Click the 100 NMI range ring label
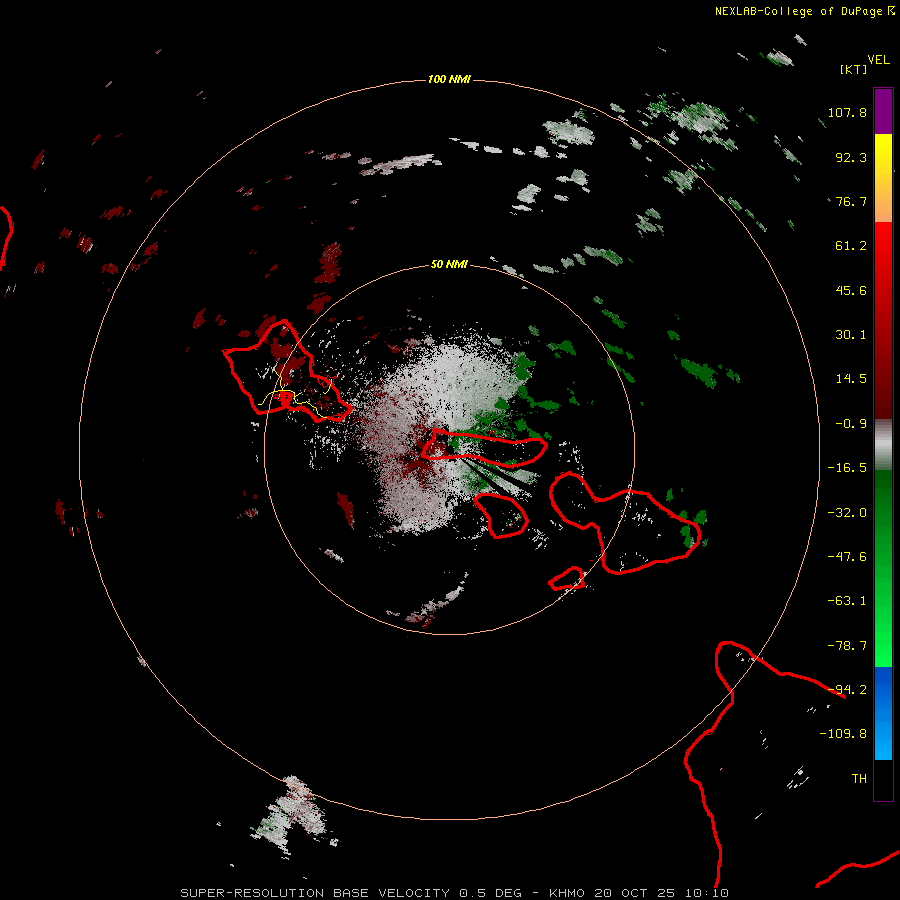This screenshot has height=900, width=900. coord(449,79)
